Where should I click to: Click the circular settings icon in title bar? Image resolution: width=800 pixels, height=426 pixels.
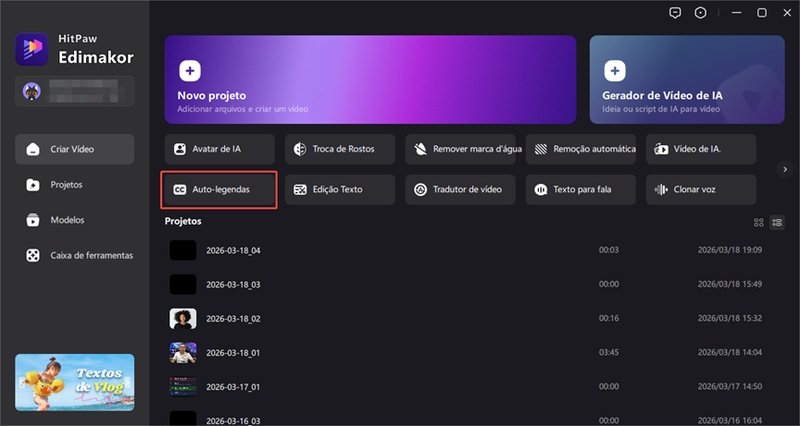pyautogui.click(x=701, y=13)
